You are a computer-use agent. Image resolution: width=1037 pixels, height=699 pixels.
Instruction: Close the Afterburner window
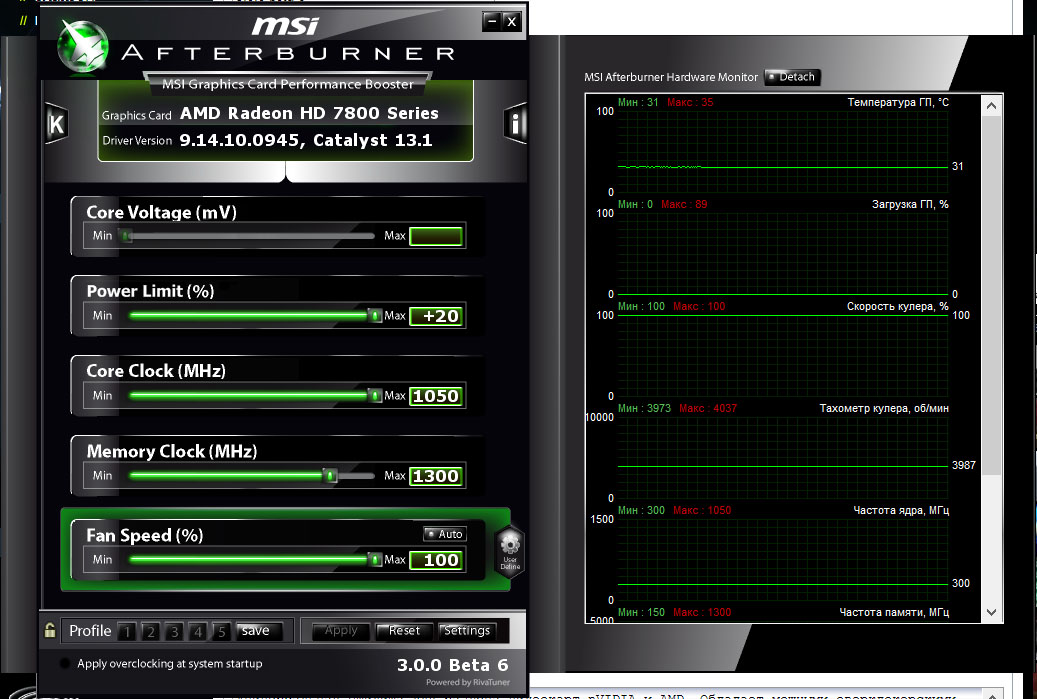click(x=511, y=22)
